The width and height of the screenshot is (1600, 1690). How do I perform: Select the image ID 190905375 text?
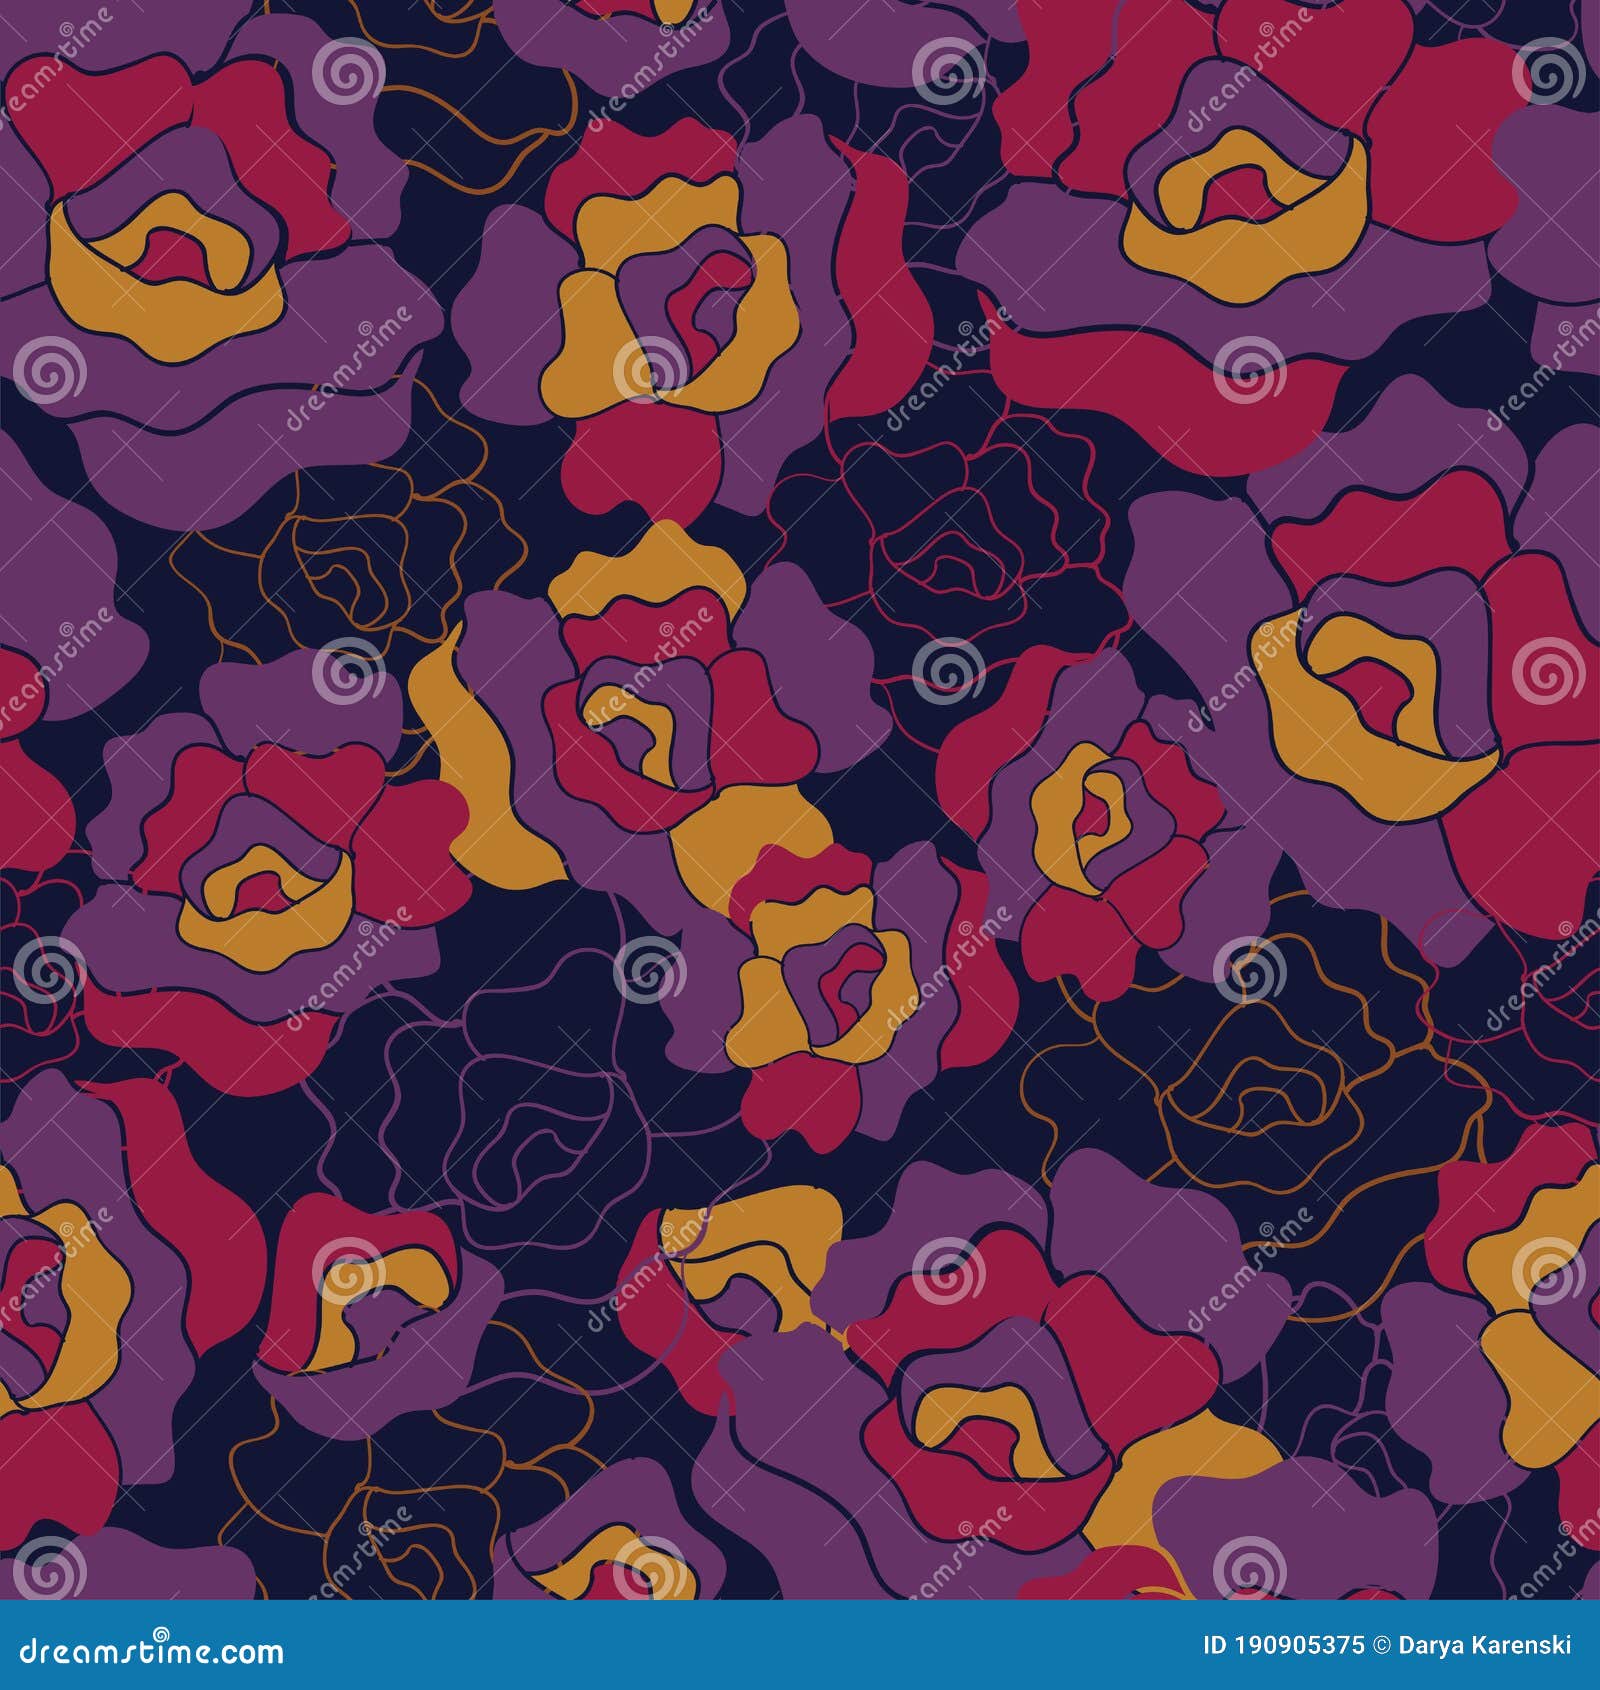pyautogui.click(x=1285, y=1644)
